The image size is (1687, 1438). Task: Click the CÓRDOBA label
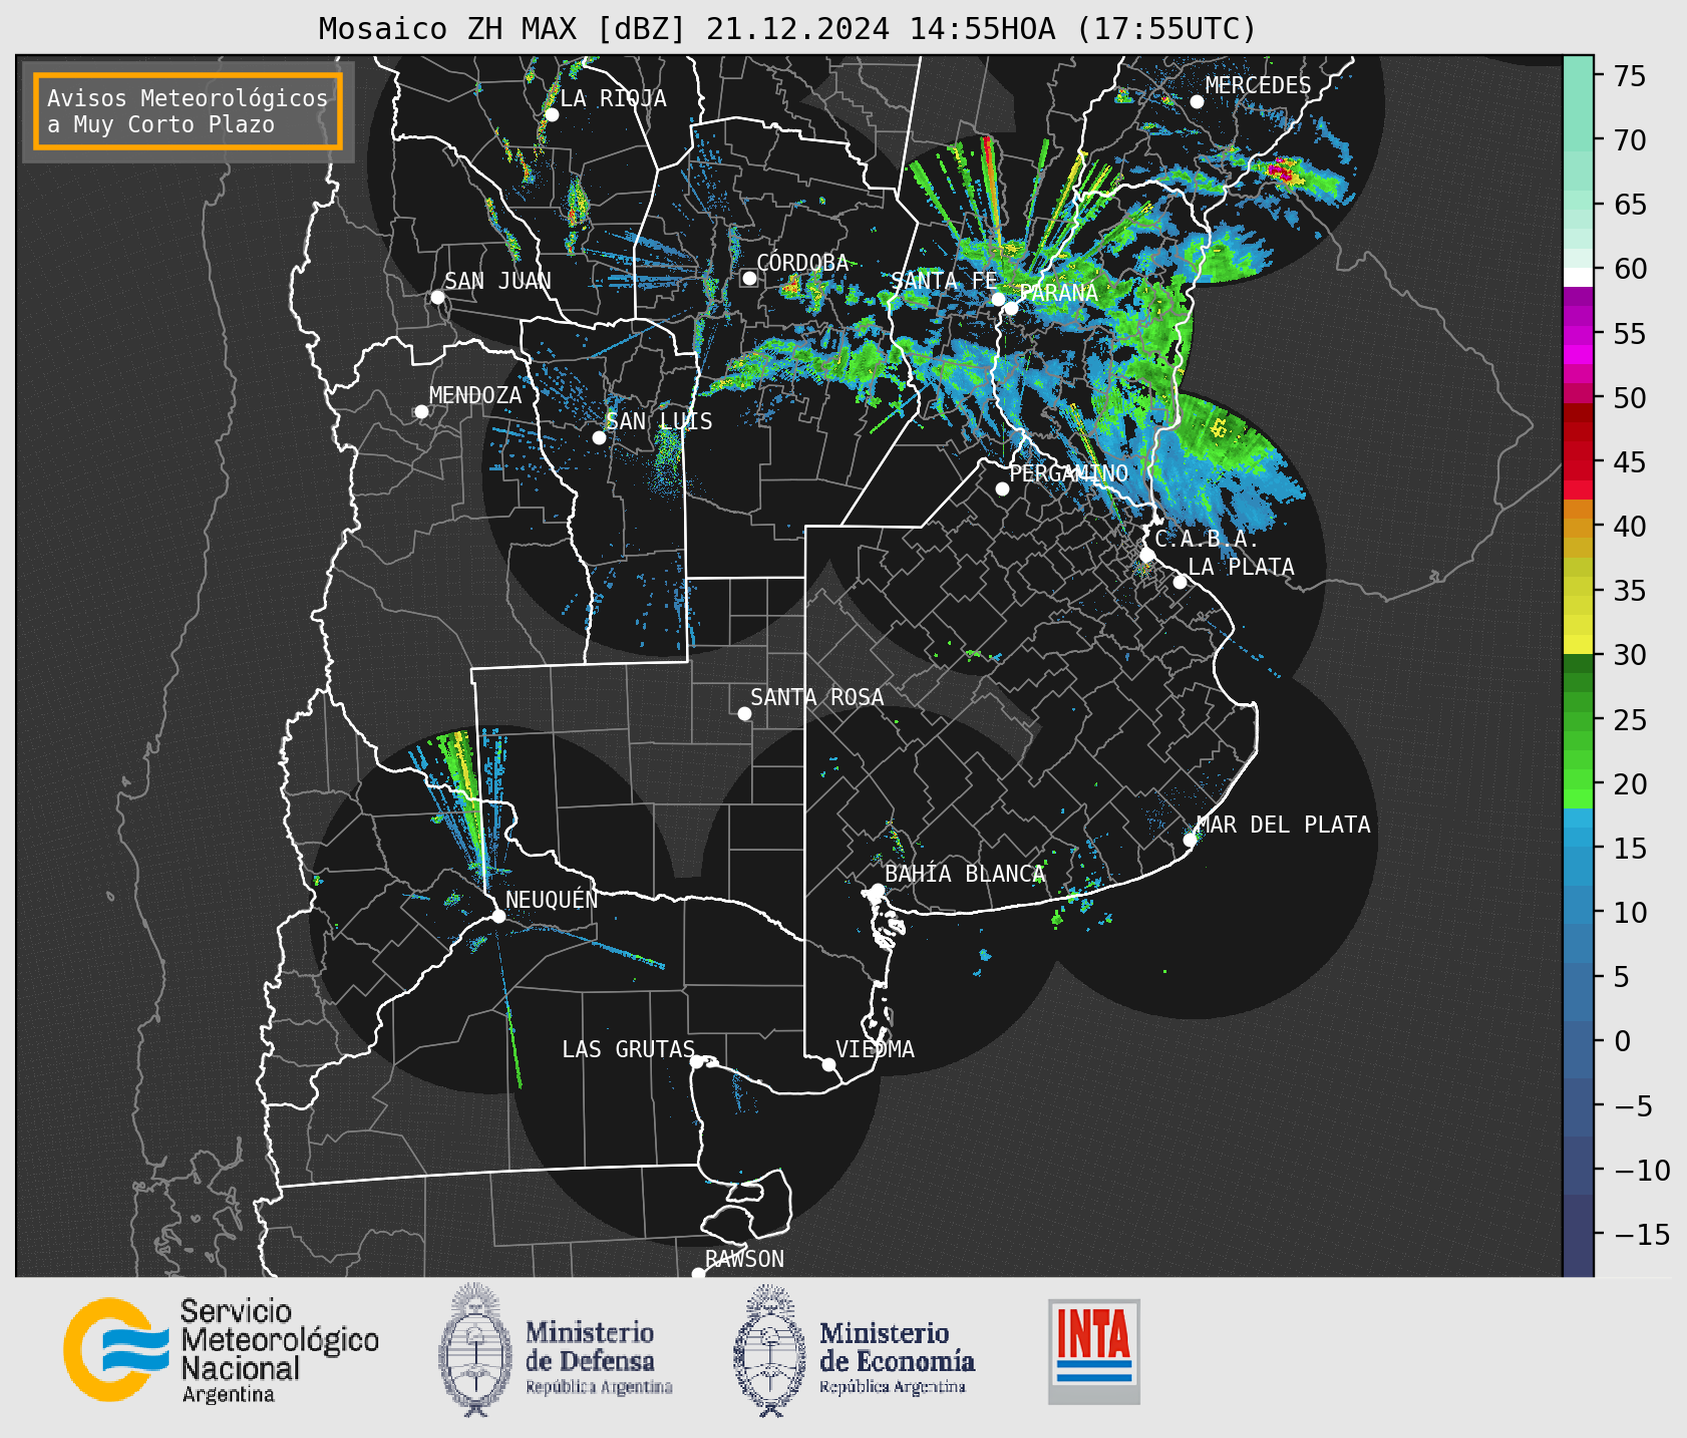[x=802, y=262]
